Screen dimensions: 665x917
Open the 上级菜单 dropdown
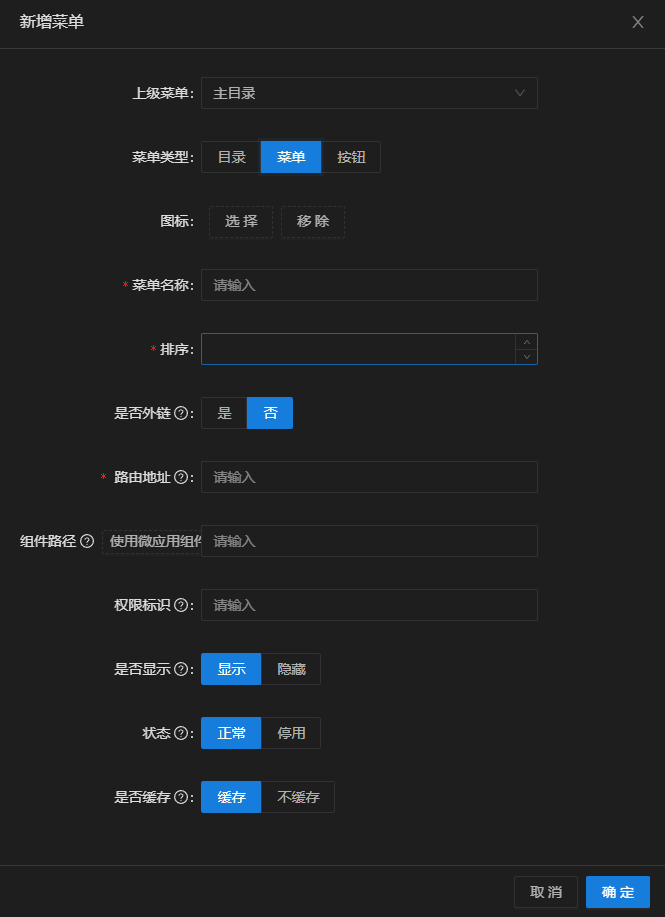(369, 93)
